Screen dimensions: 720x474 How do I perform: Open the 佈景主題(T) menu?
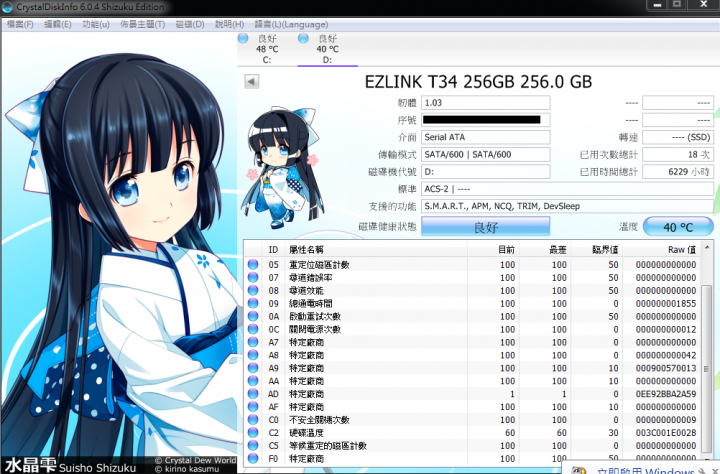point(142,24)
